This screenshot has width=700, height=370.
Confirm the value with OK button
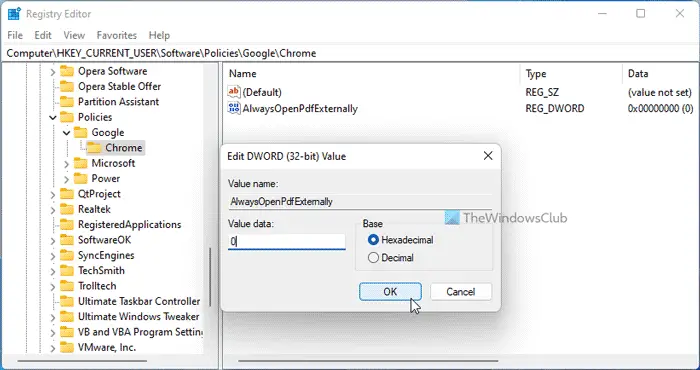click(x=390, y=292)
